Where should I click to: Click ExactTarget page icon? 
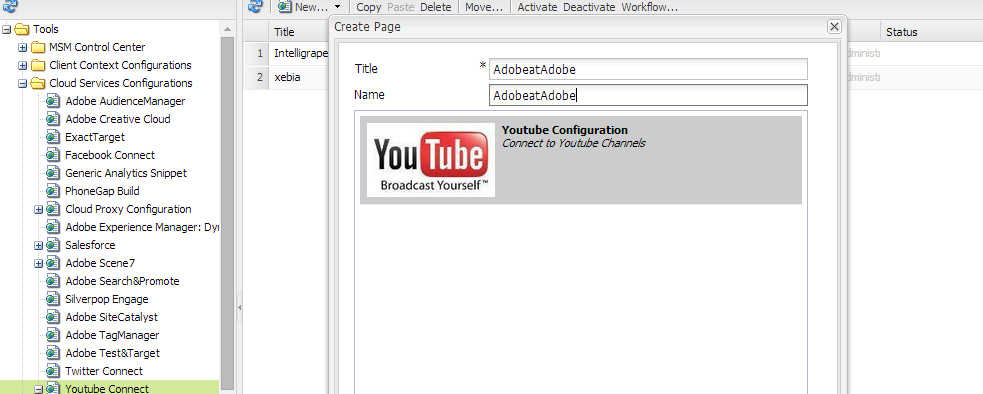click(x=53, y=137)
